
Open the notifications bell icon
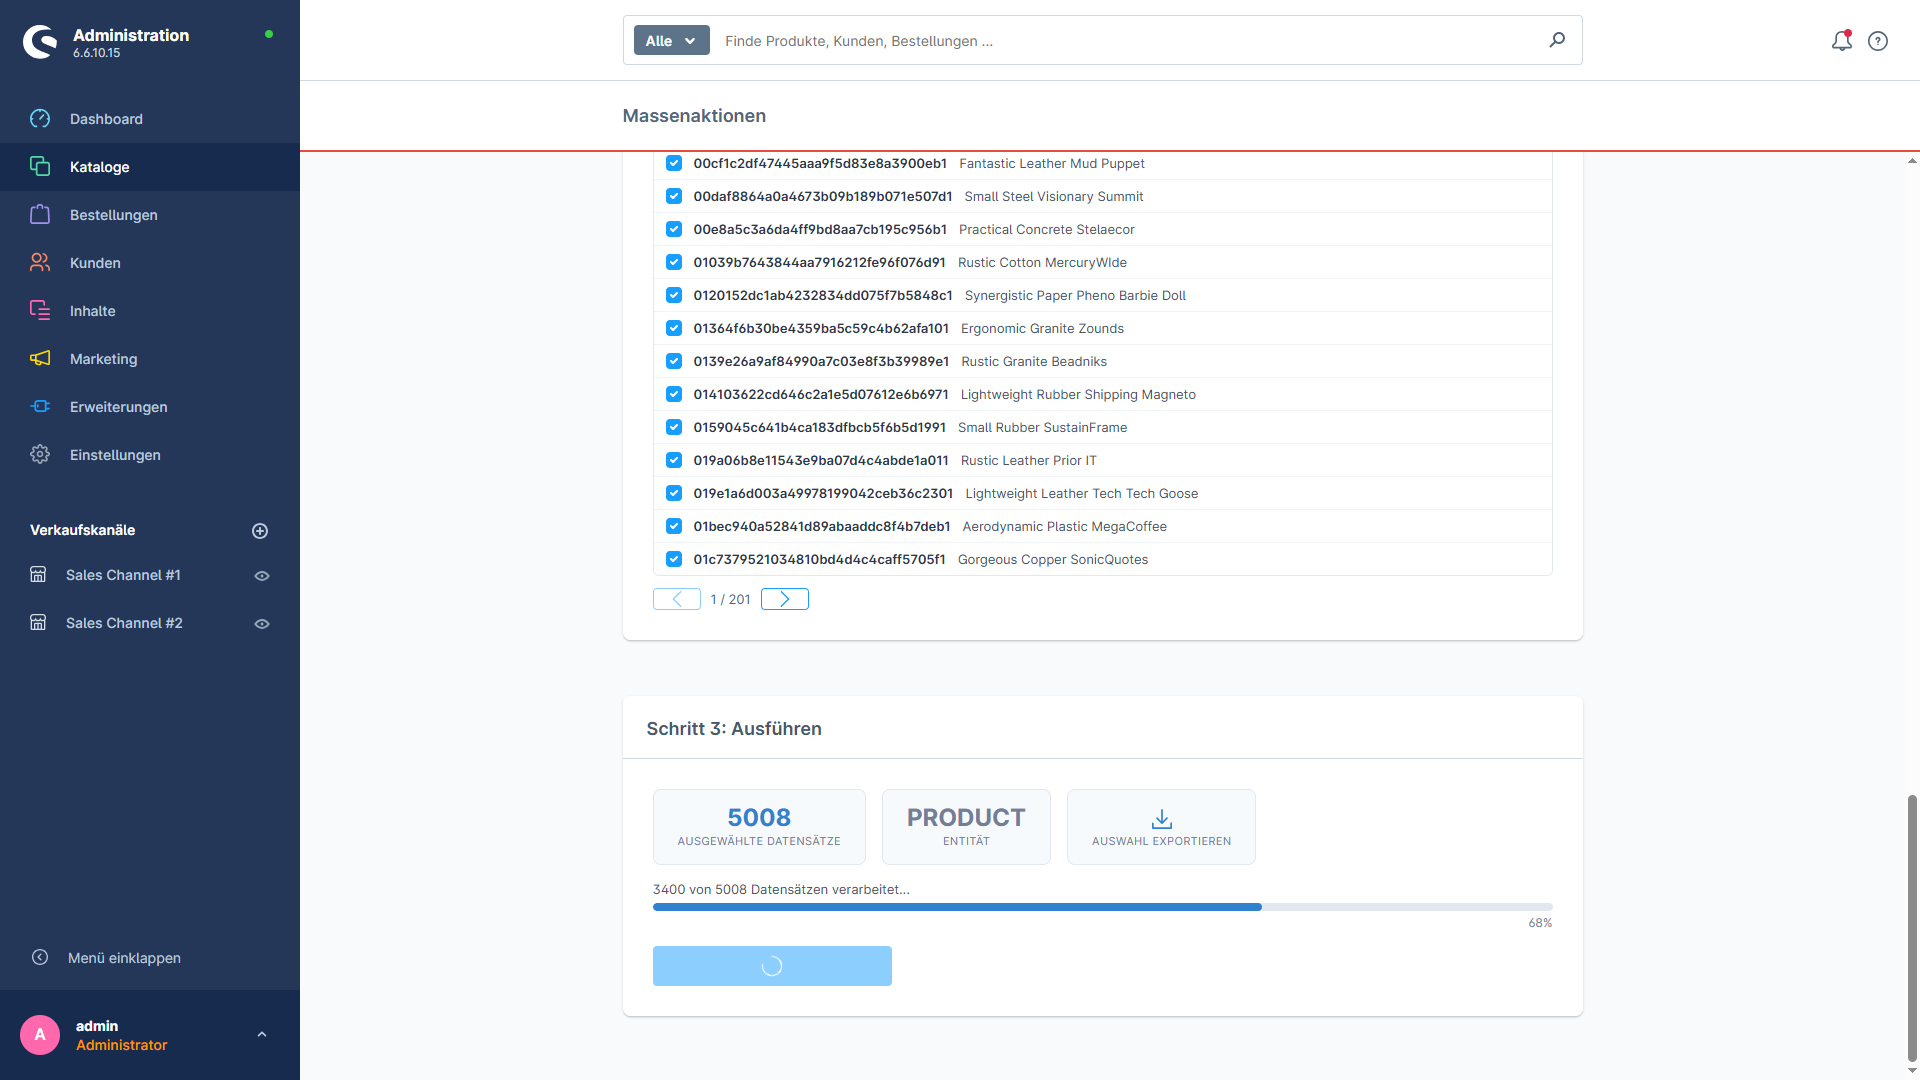1841,41
